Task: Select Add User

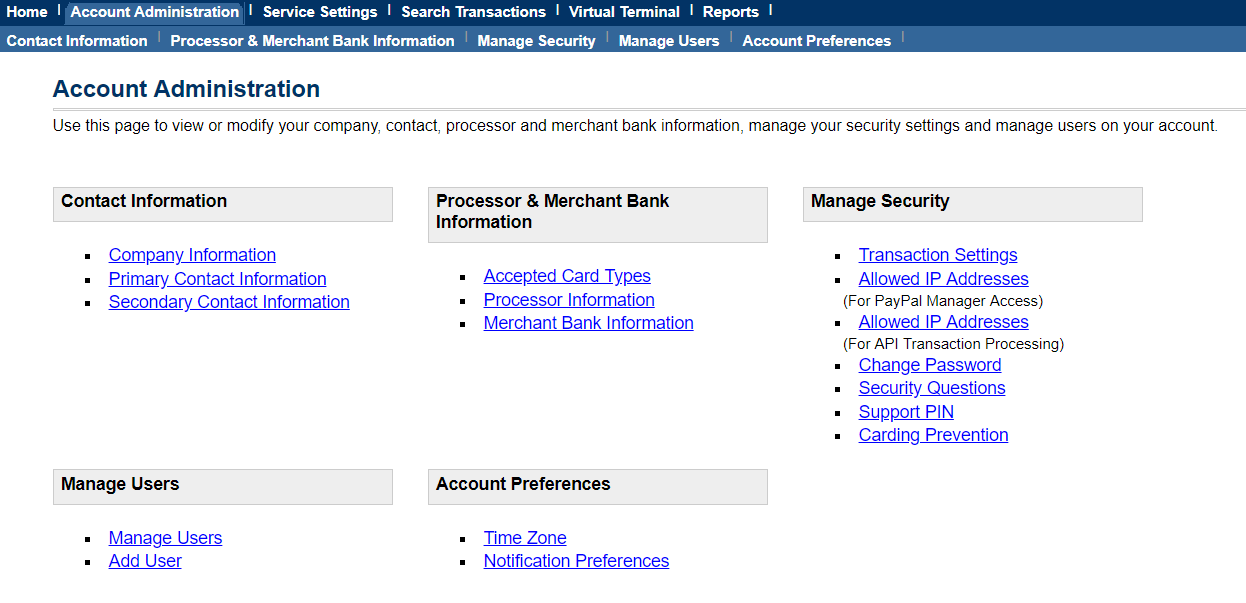Action: (144, 560)
